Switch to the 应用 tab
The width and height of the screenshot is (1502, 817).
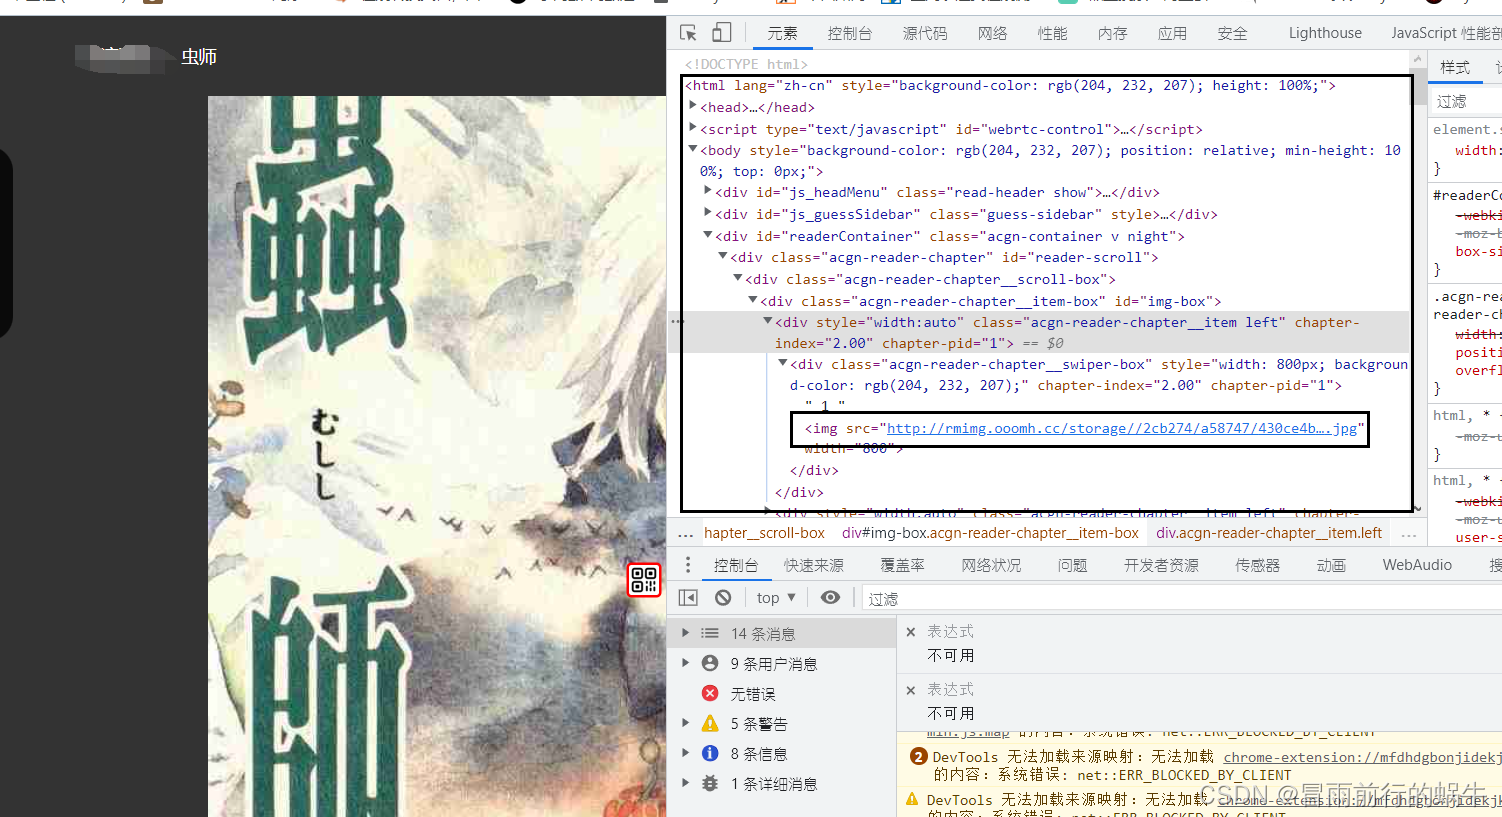[1172, 33]
